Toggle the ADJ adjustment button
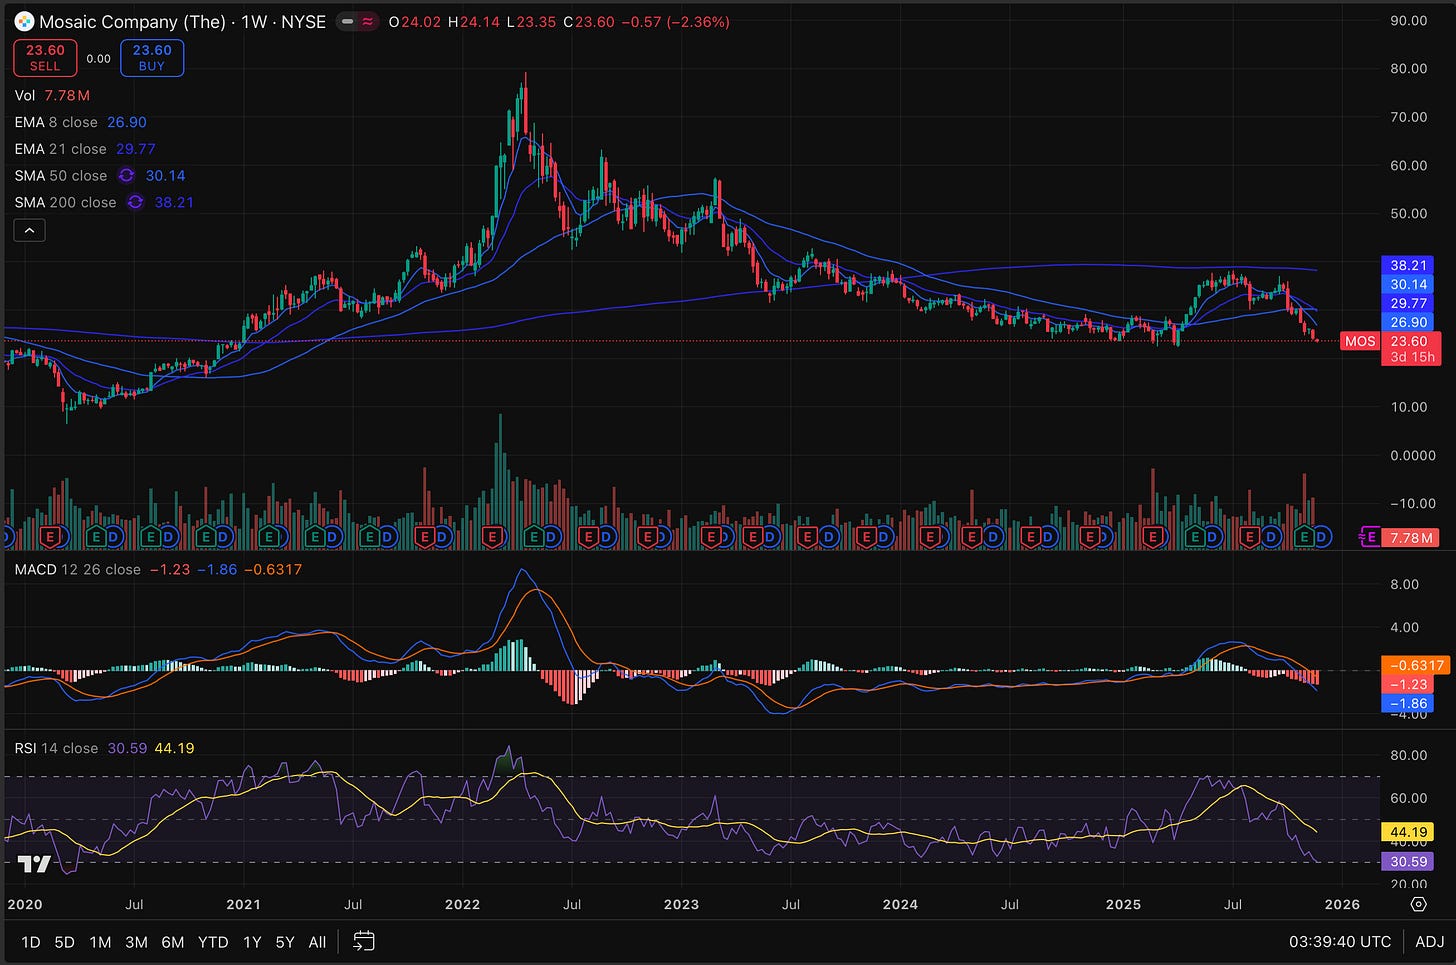The image size is (1456, 965). [1429, 941]
